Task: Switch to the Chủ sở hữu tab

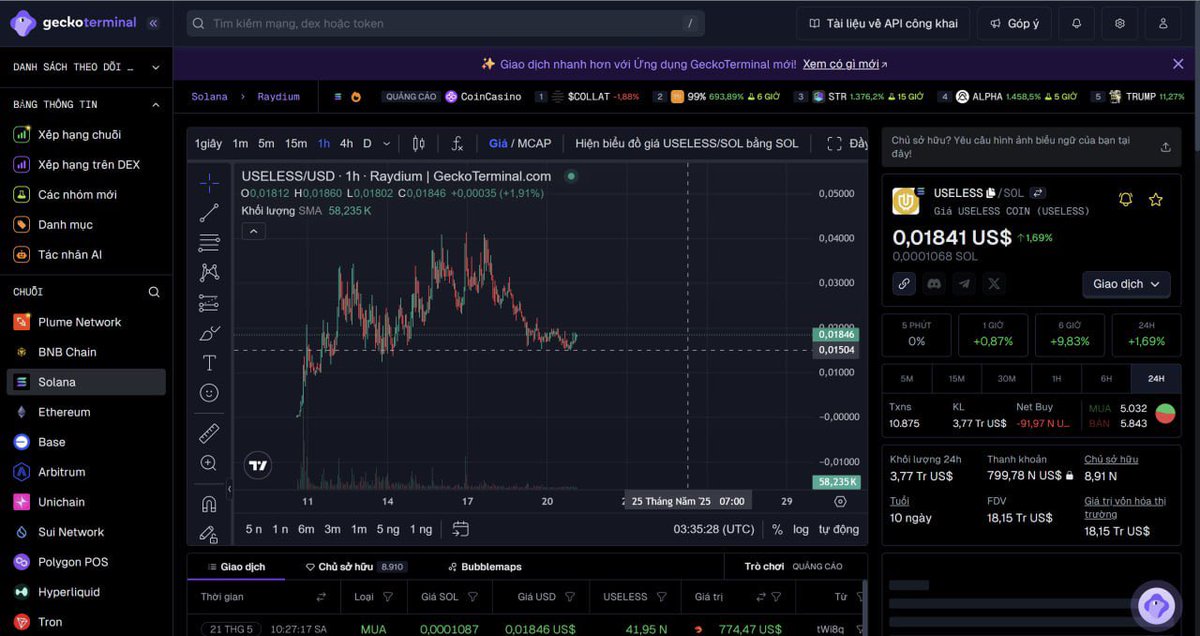Action: 355,567
